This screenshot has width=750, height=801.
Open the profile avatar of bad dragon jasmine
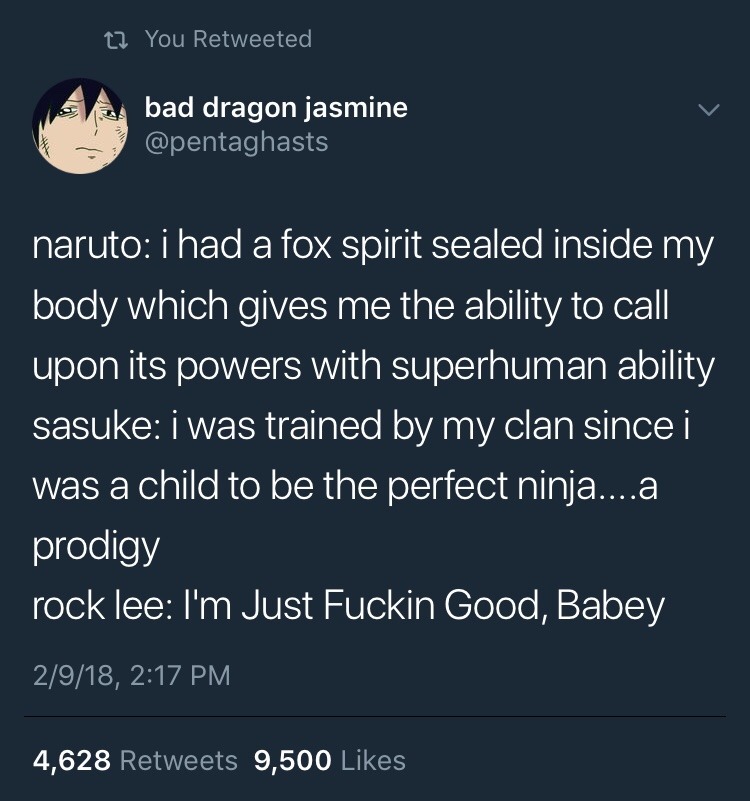[78, 126]
